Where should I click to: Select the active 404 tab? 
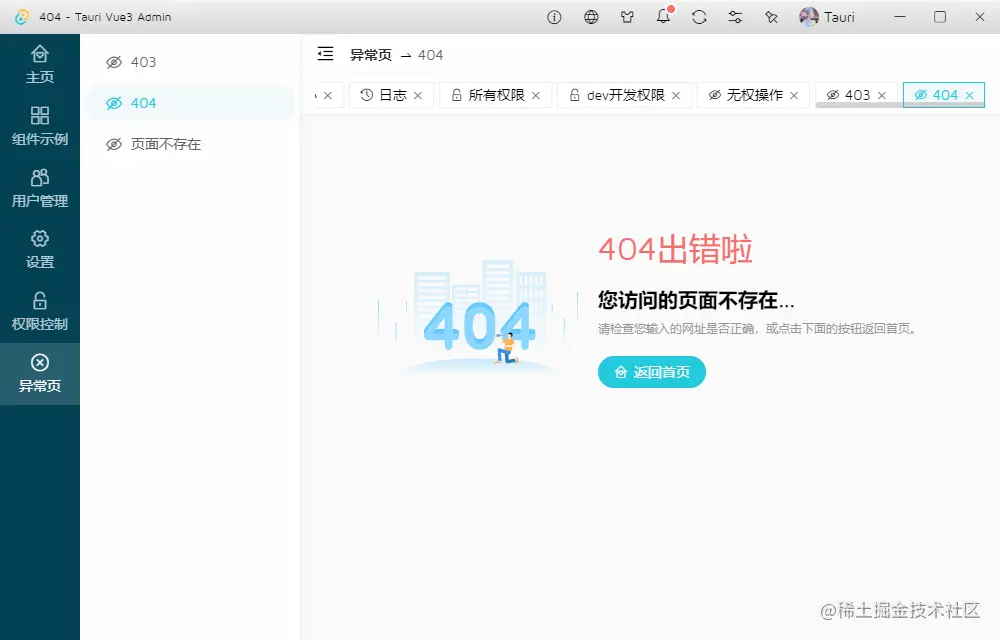pos(944,95)
